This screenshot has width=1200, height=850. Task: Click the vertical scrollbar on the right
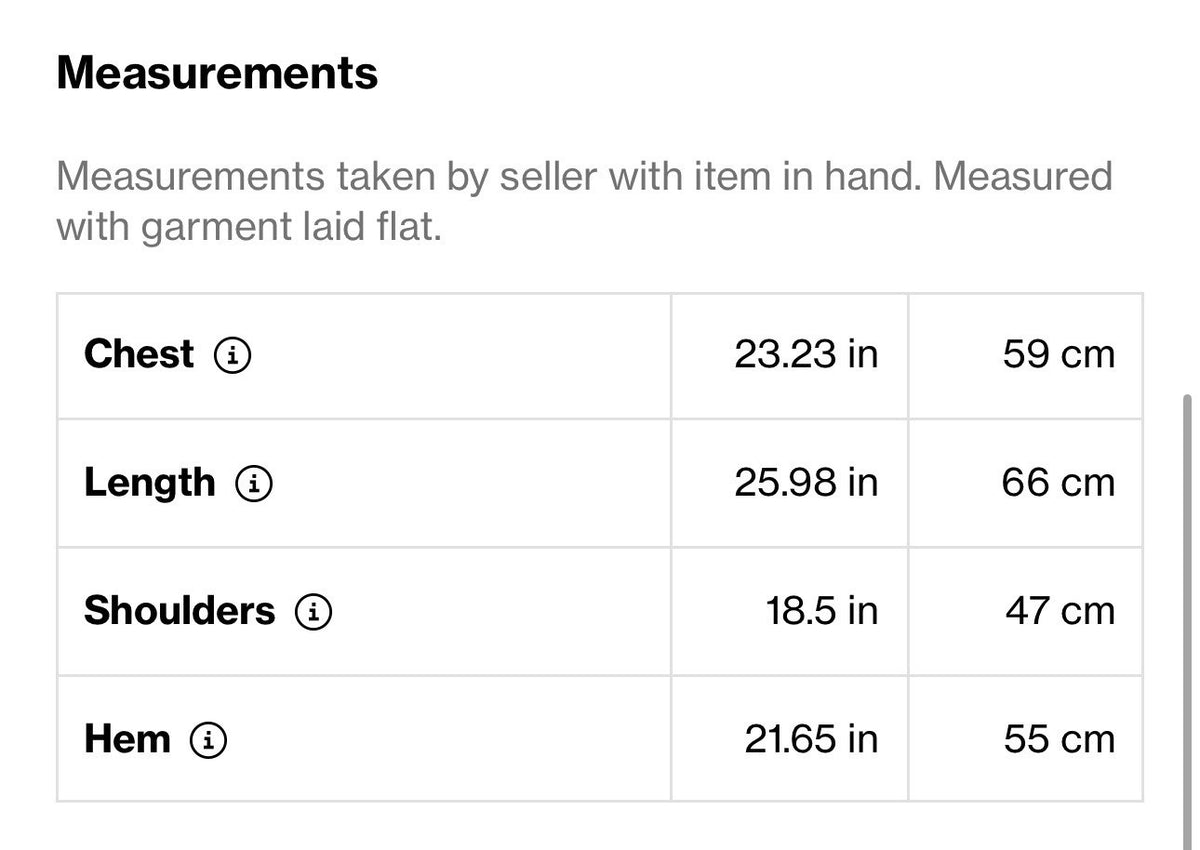click(x=1188, y=620)
